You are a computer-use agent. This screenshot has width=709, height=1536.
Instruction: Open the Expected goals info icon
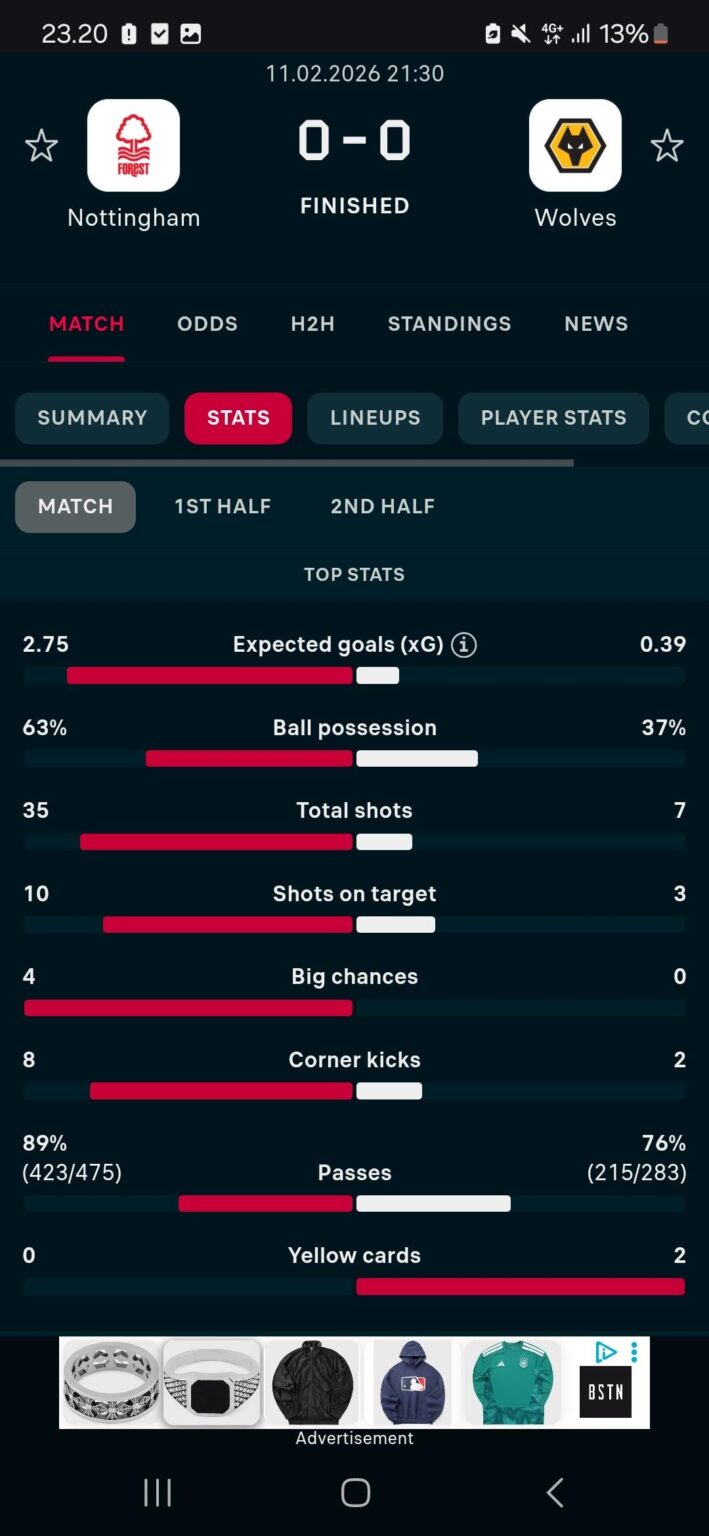462,645
